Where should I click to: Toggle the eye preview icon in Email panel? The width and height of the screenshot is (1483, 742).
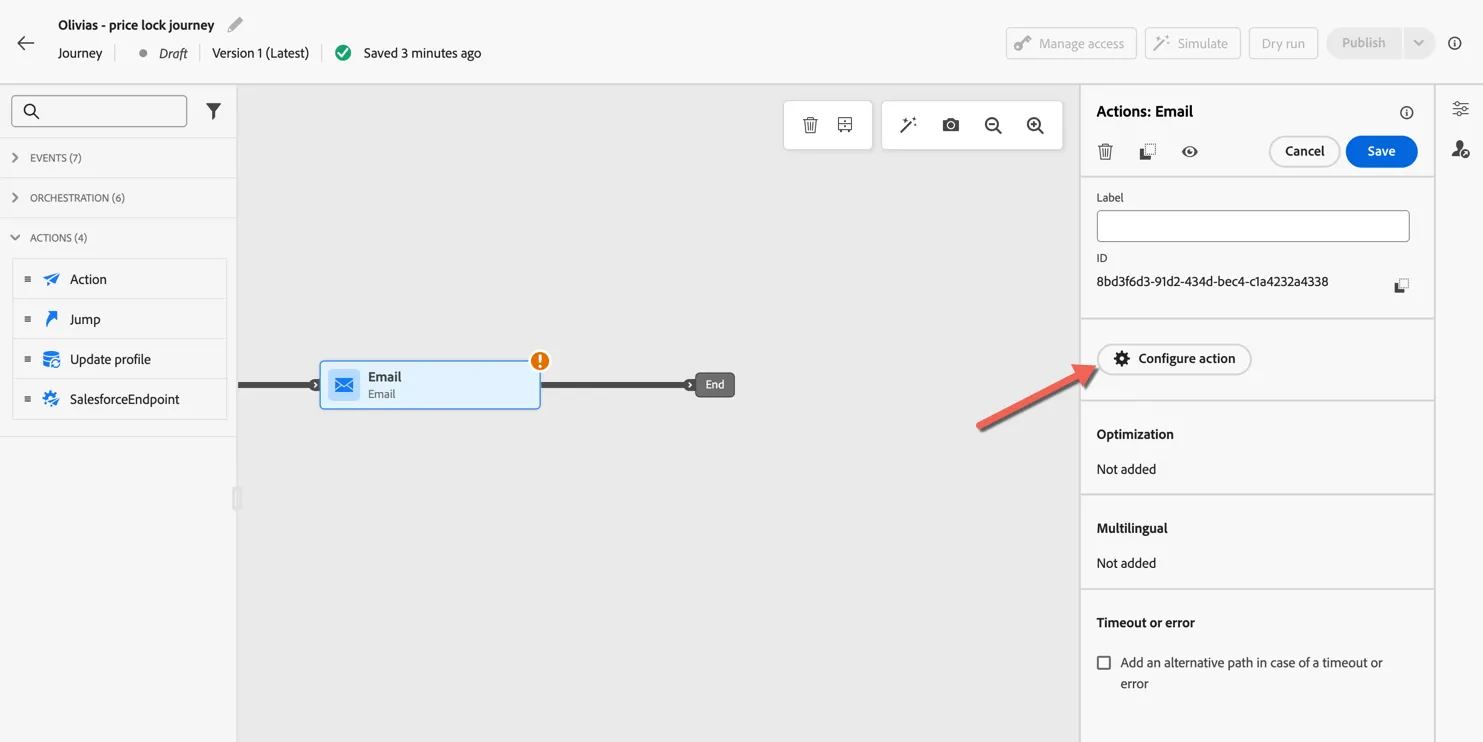(1190, 152)
